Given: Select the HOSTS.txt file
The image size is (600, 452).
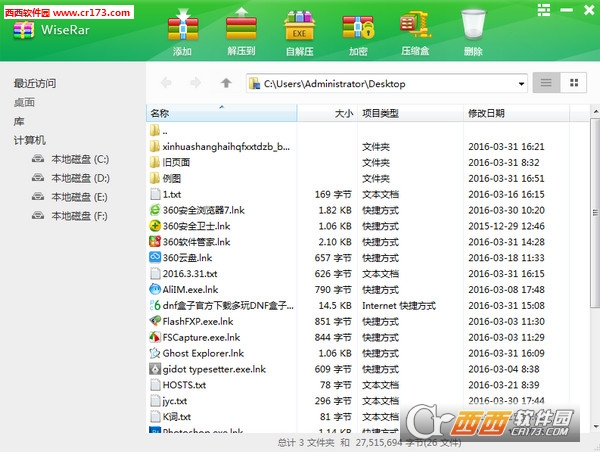Looking at the screenshot, I should (x=184, y=385).
